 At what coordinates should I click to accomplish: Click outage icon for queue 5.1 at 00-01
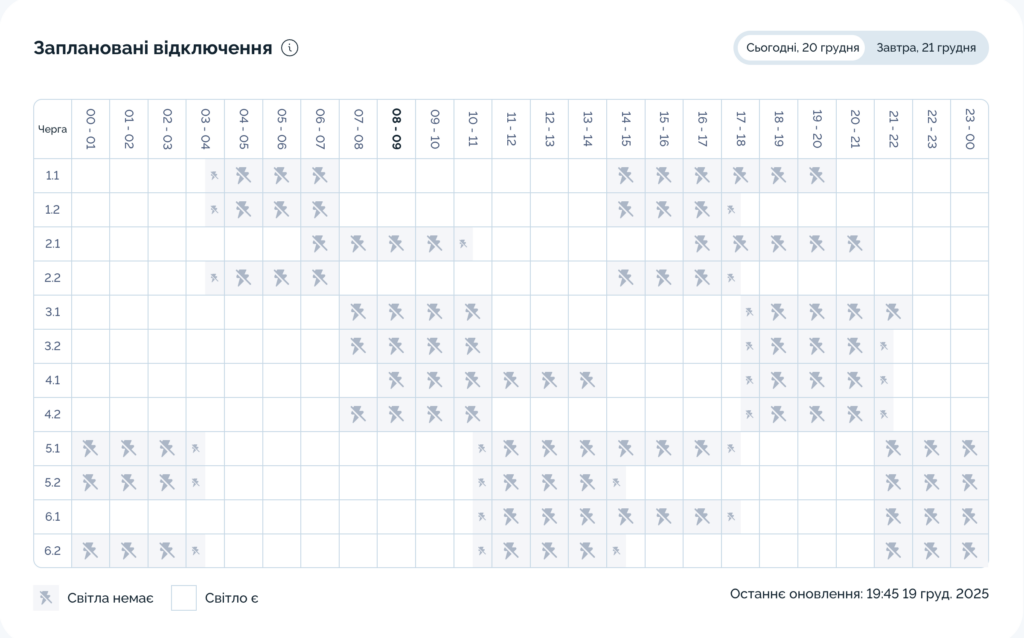90,449
